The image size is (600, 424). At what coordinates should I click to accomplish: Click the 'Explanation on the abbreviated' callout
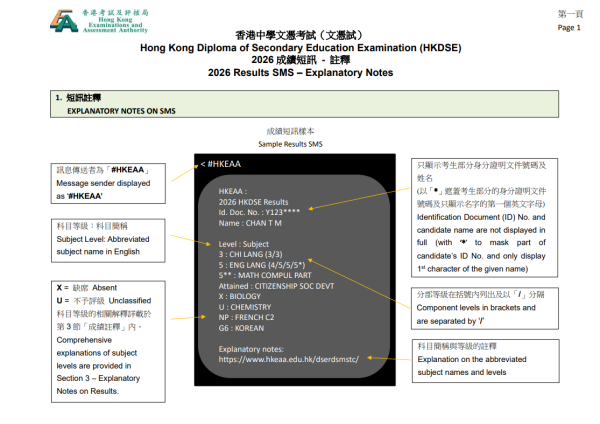486,360
